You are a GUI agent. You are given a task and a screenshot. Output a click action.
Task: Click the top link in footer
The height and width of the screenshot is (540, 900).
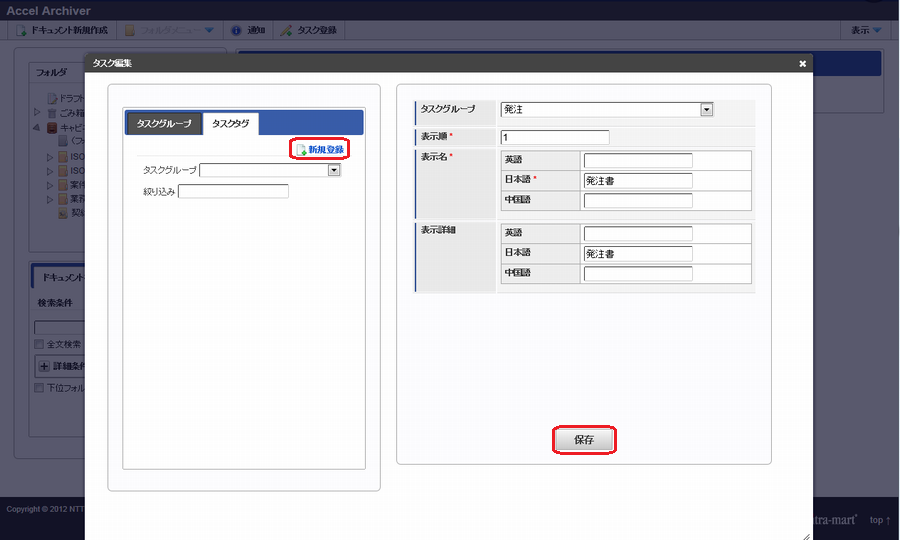pos(879,520)
